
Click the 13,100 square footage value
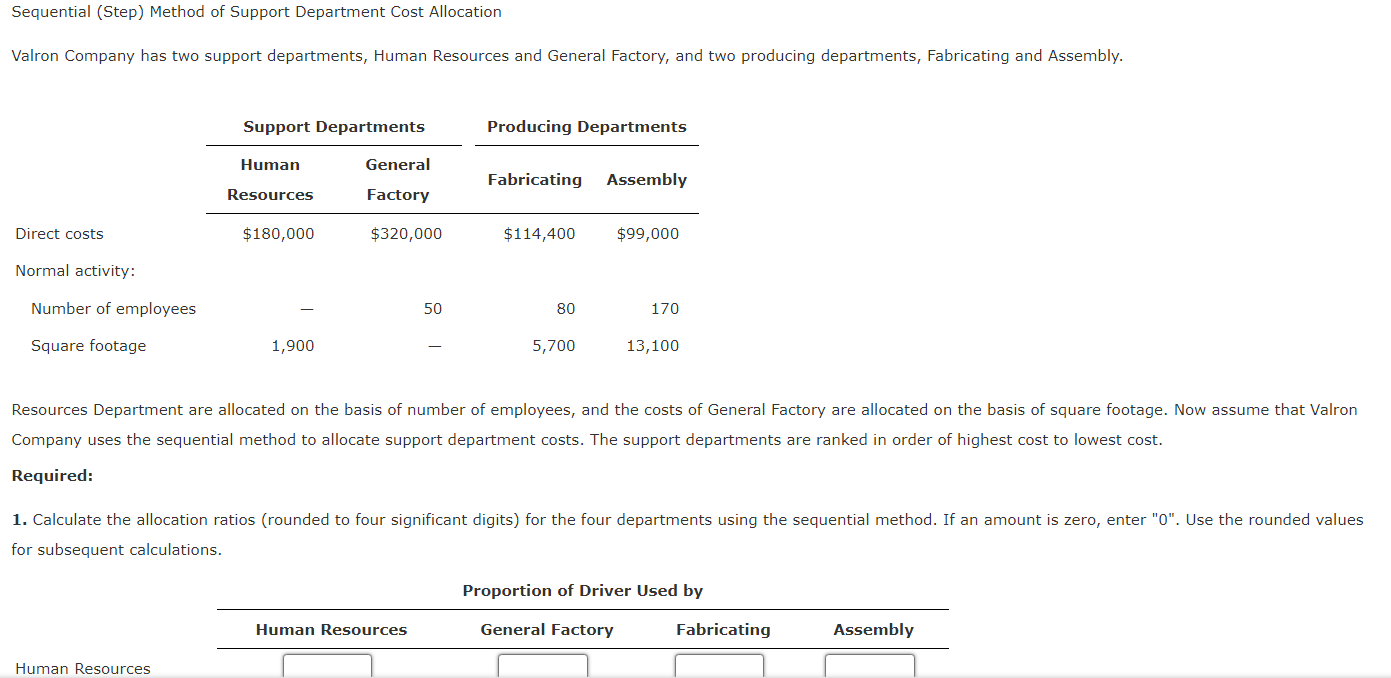[653, 346]
